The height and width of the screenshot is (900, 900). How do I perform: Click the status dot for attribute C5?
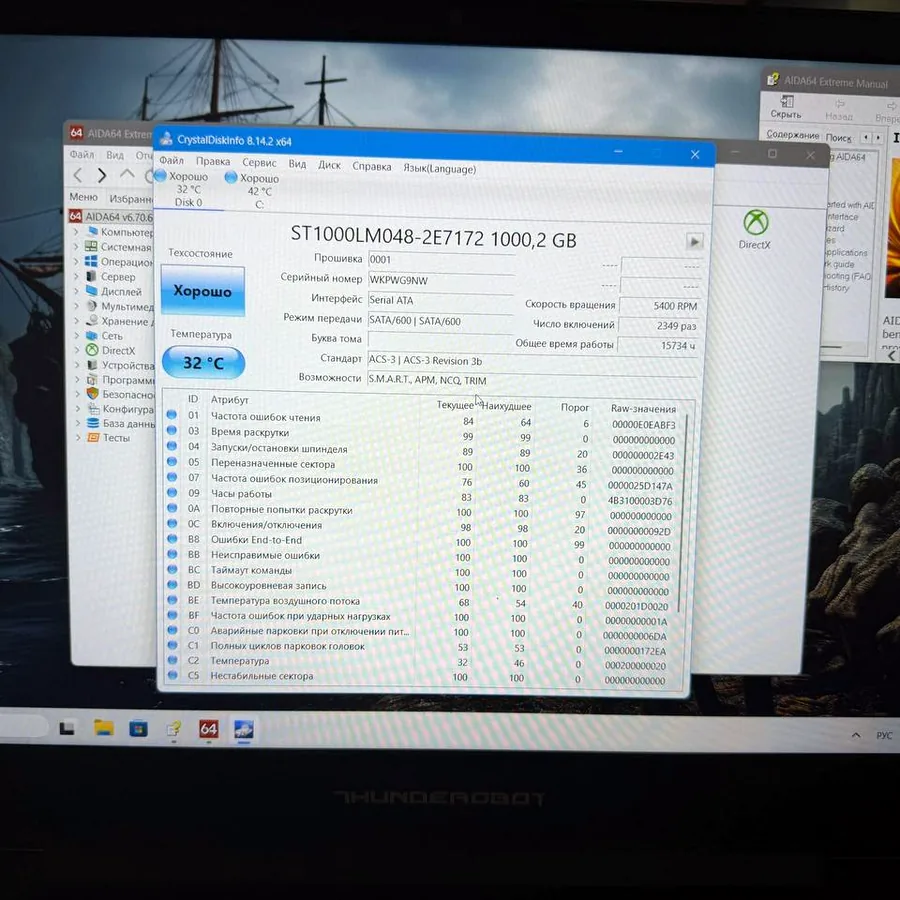point(172,675)
